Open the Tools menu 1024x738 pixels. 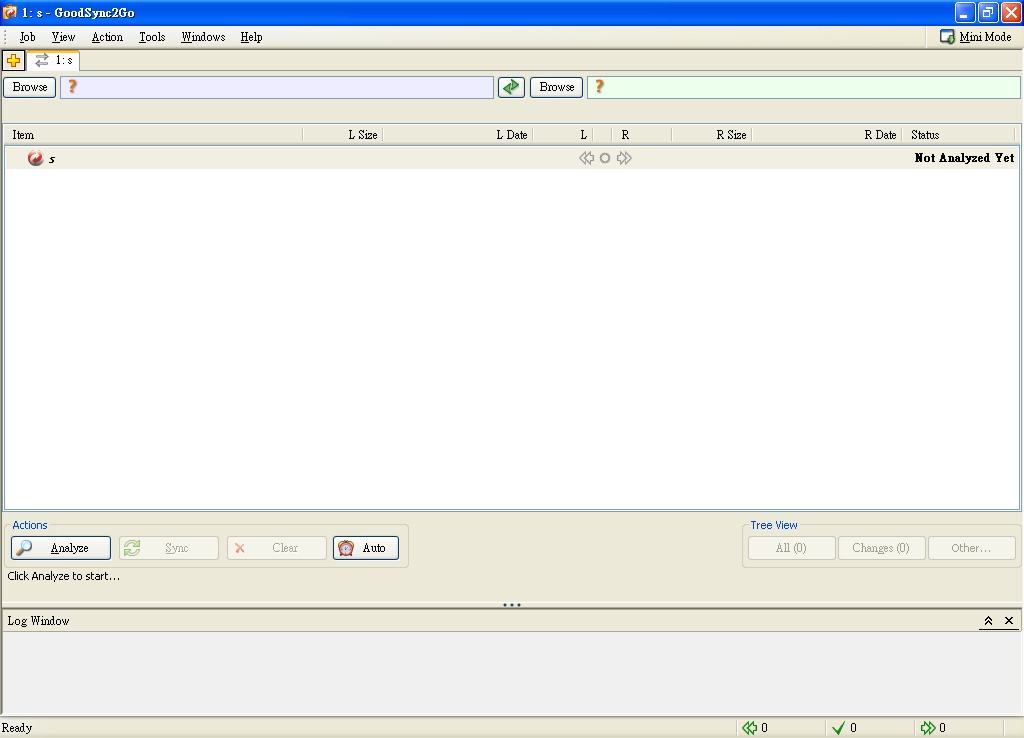coord(152,37)
